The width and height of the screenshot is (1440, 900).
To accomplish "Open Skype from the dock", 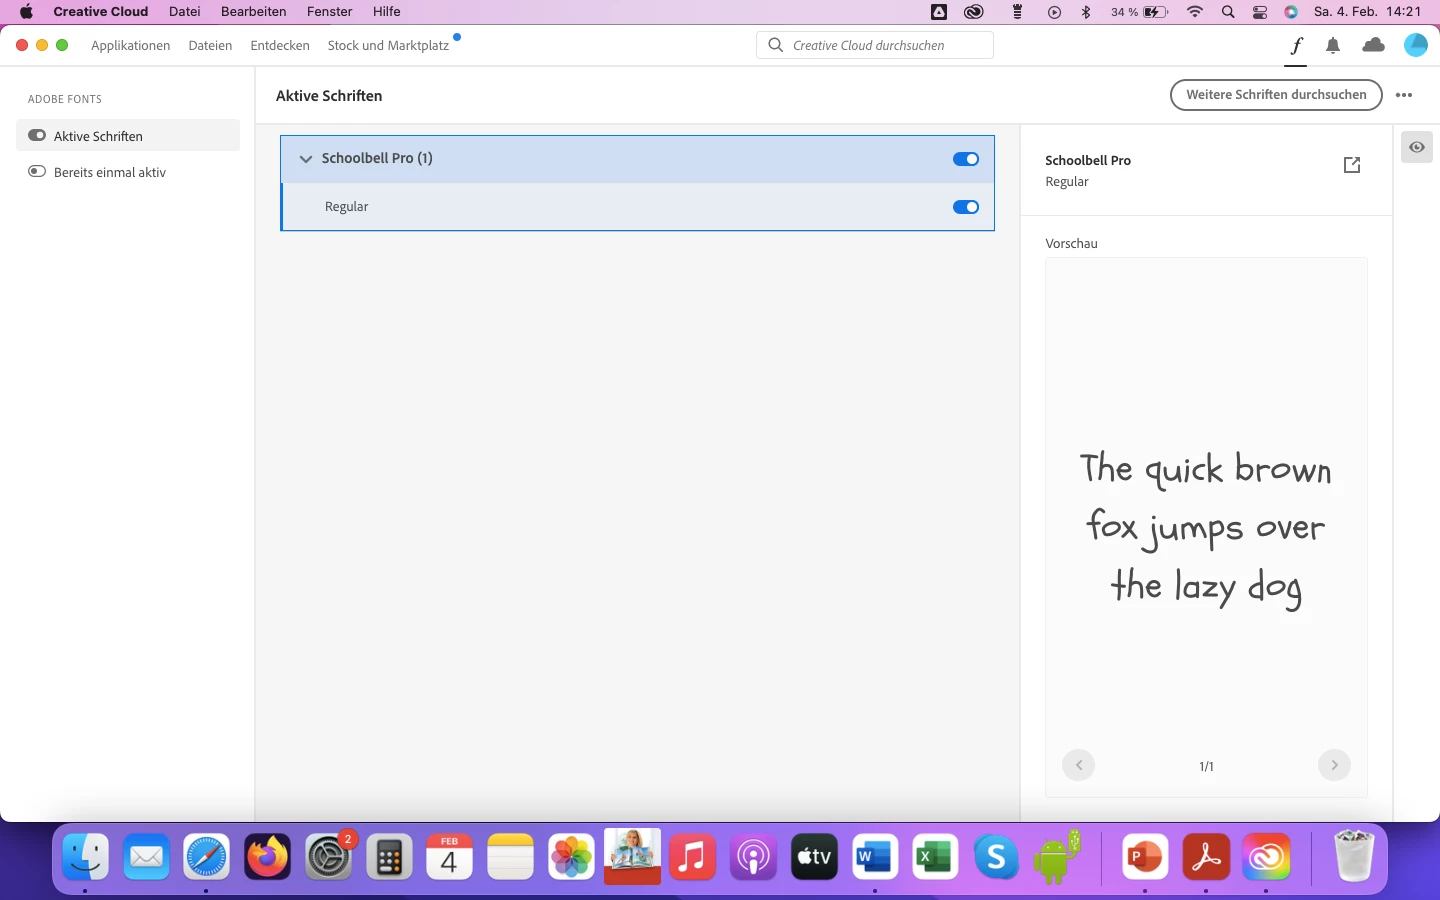I will (x=997, y=857).
